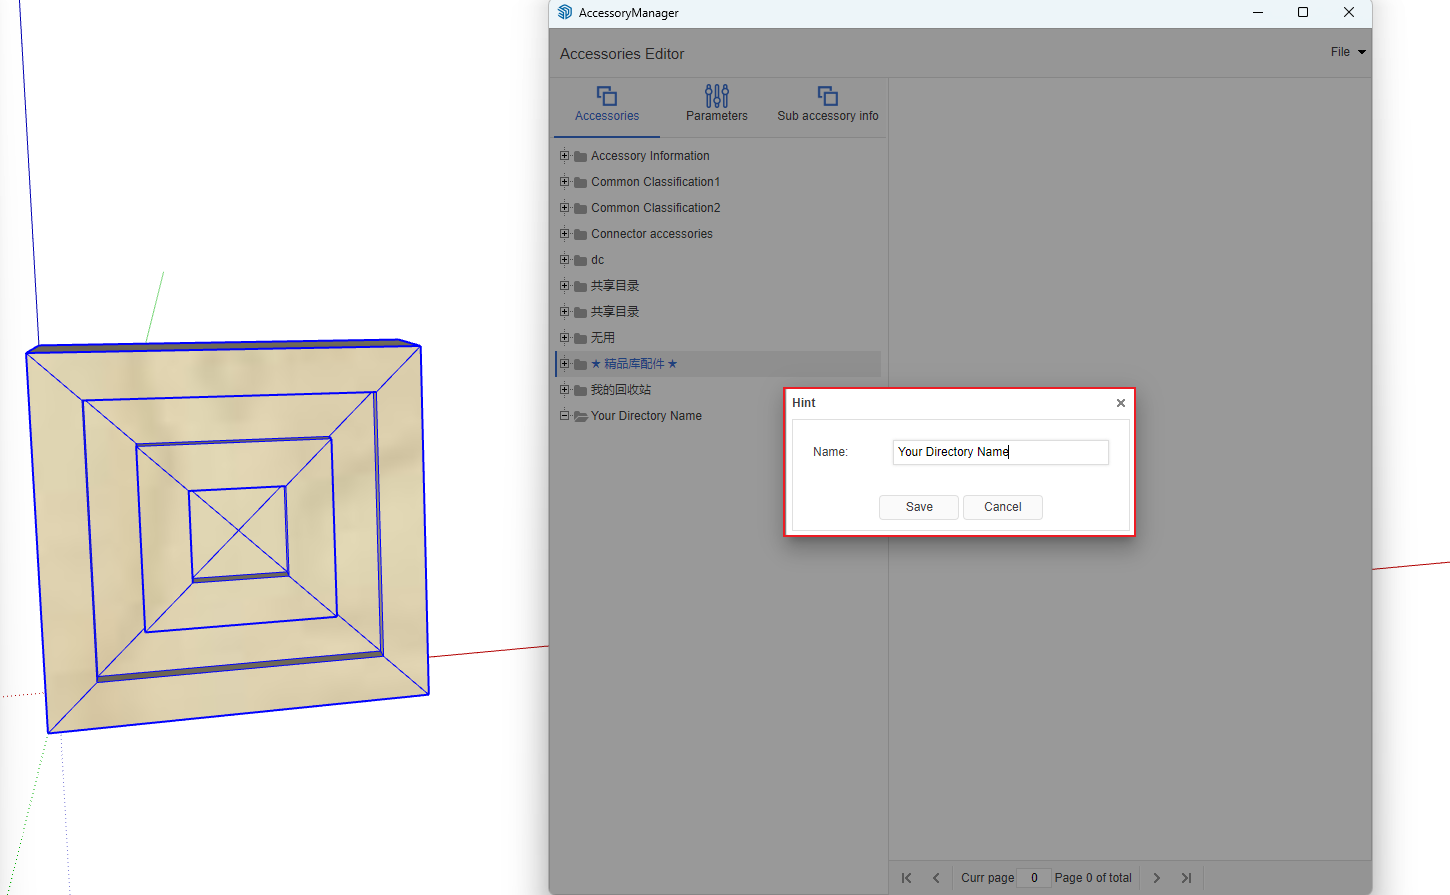Click Cancel in the Hint dialog

click(x=1002, y=507)
